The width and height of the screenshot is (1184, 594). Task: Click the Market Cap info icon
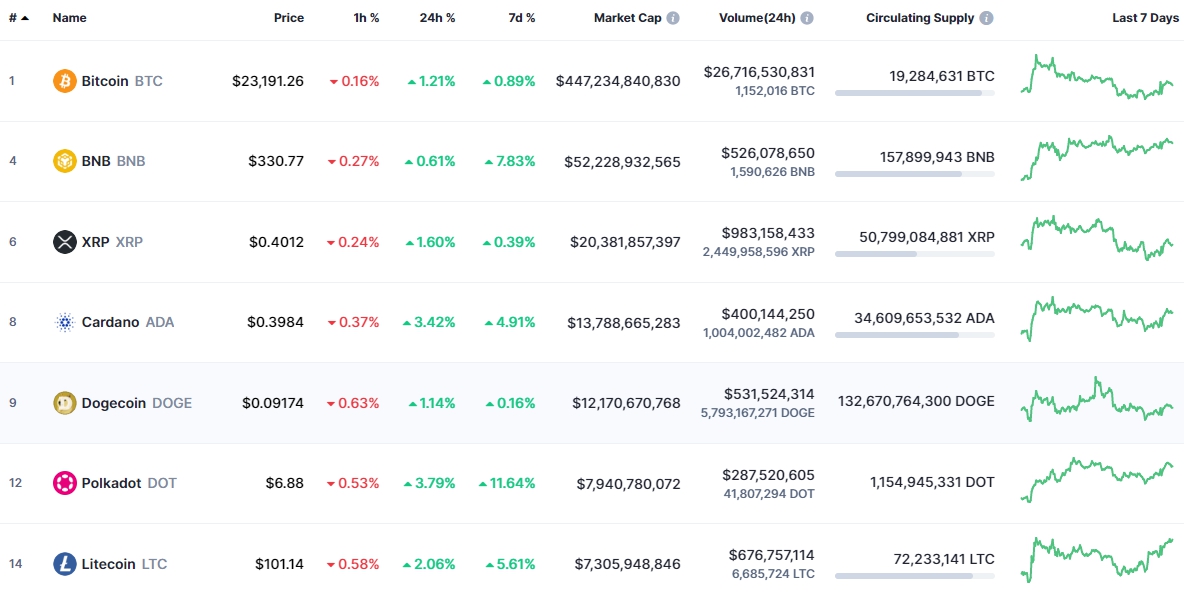673,18
